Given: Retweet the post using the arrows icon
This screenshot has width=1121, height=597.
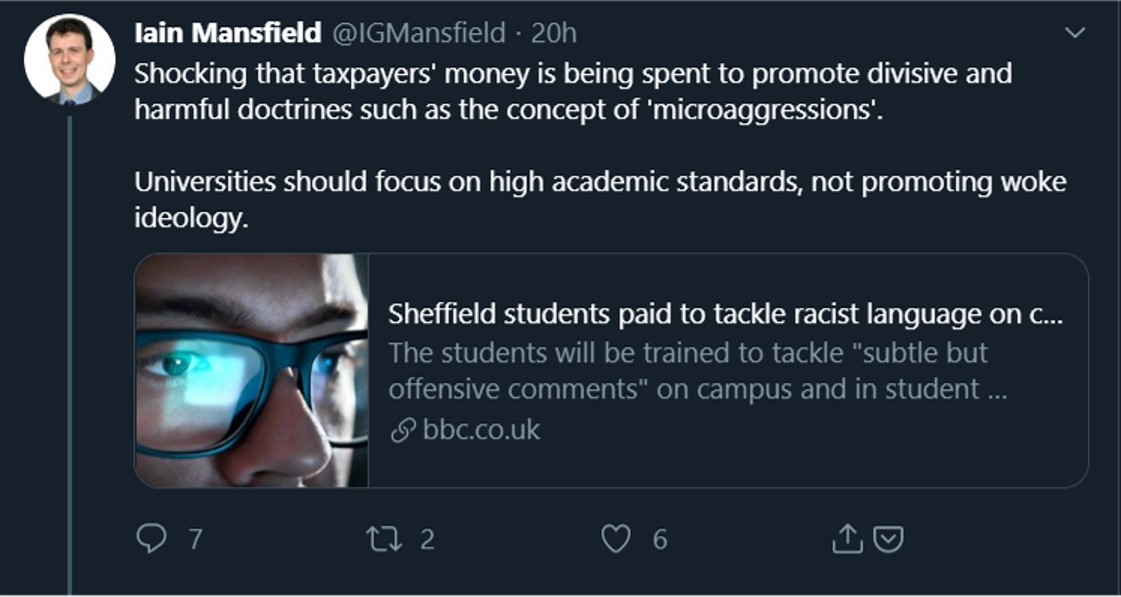Looking at the screenshot, I should coord(382,539).
